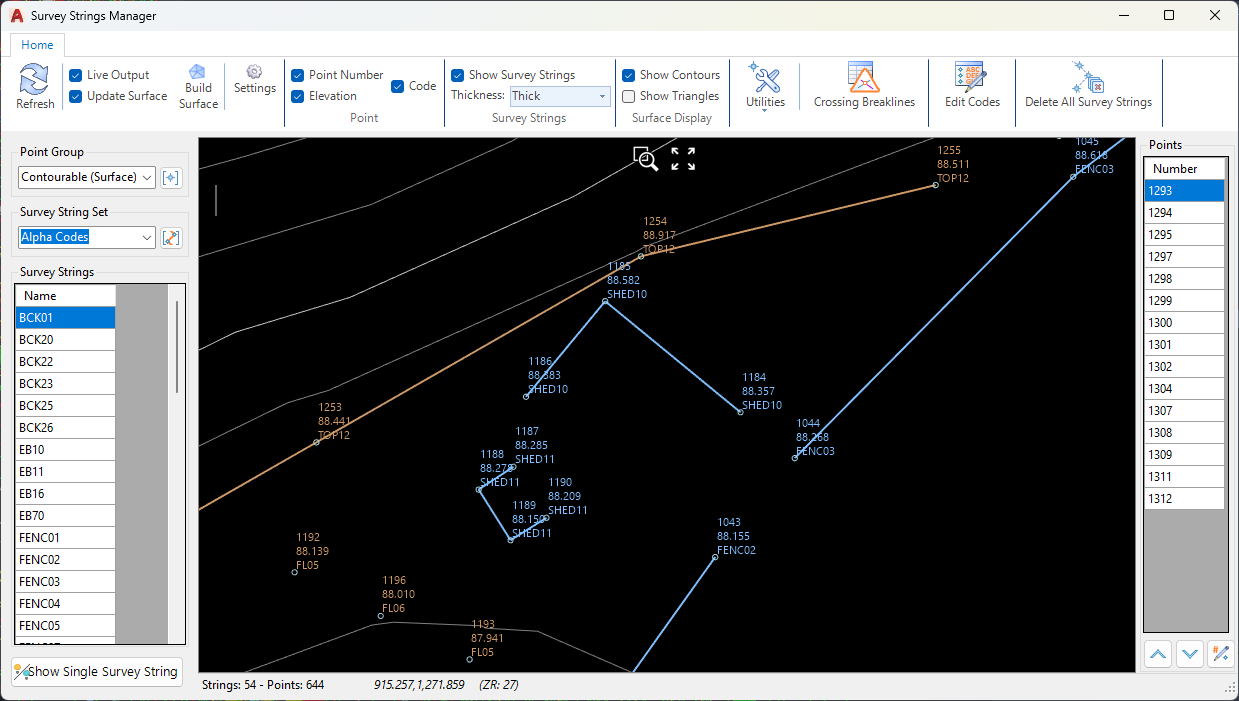Screen dimensions: 1239x701
Task: Click the Number column header
Action: coord(1185,169)
